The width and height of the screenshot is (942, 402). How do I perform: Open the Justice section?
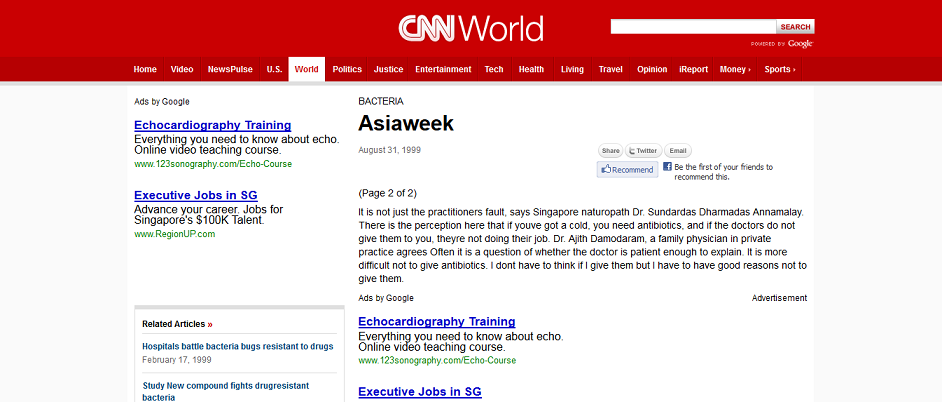pyautogui.click(x=389, y=69)
